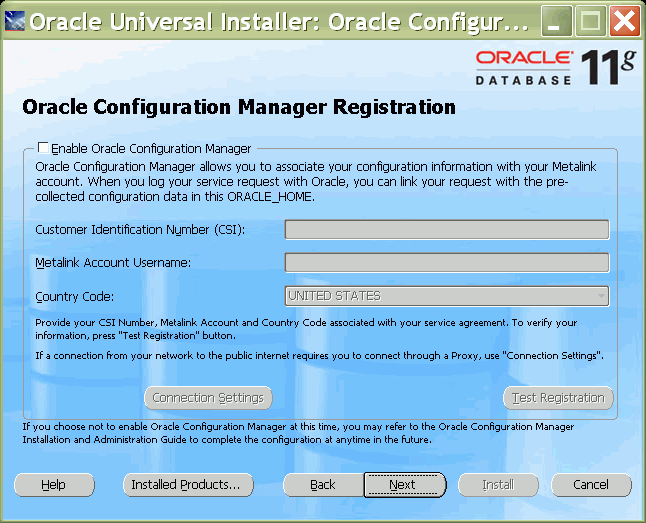Cancel the Oracle installation

[x=591, y=485]
